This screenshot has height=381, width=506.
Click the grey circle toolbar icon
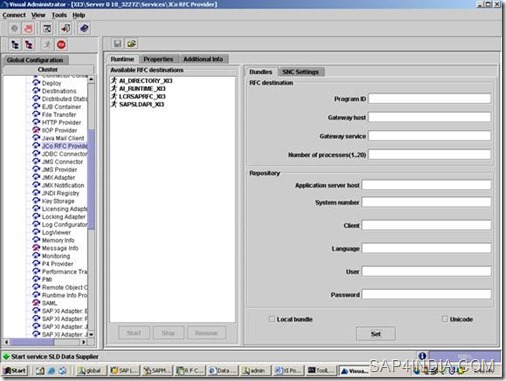14,28
